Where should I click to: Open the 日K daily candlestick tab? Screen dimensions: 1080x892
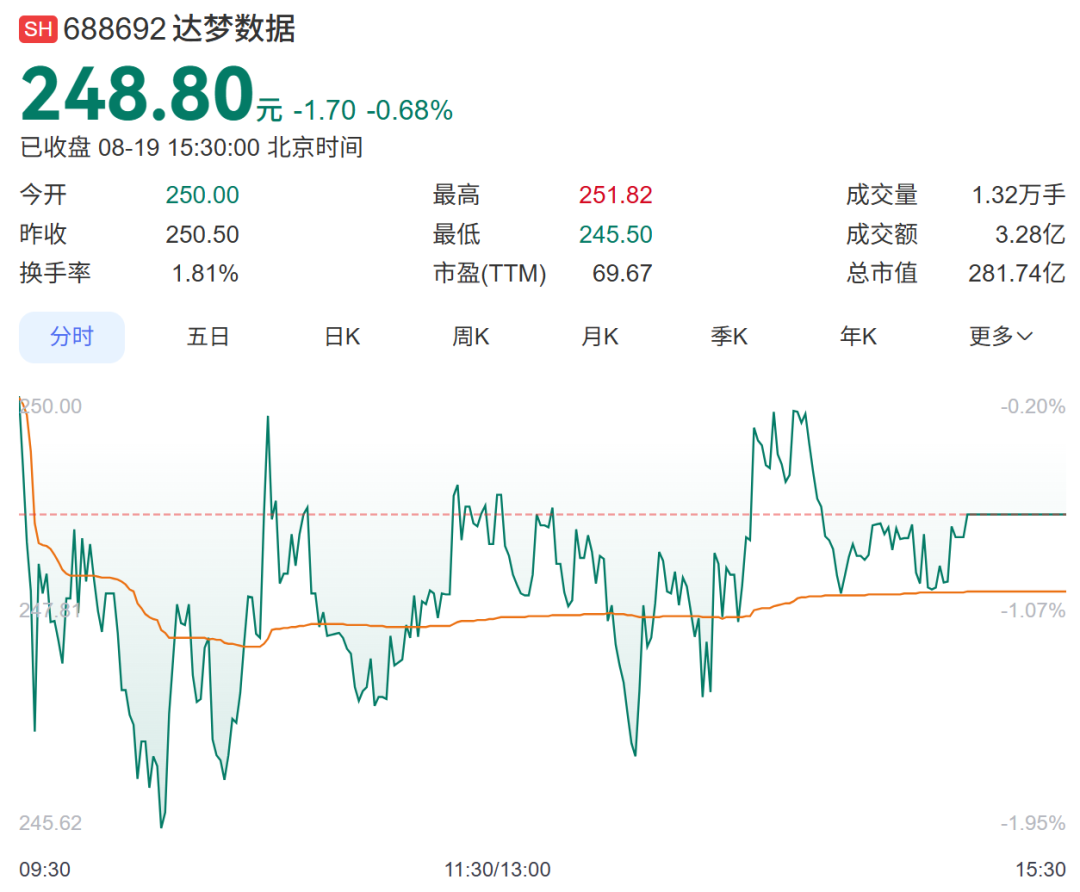342,337
